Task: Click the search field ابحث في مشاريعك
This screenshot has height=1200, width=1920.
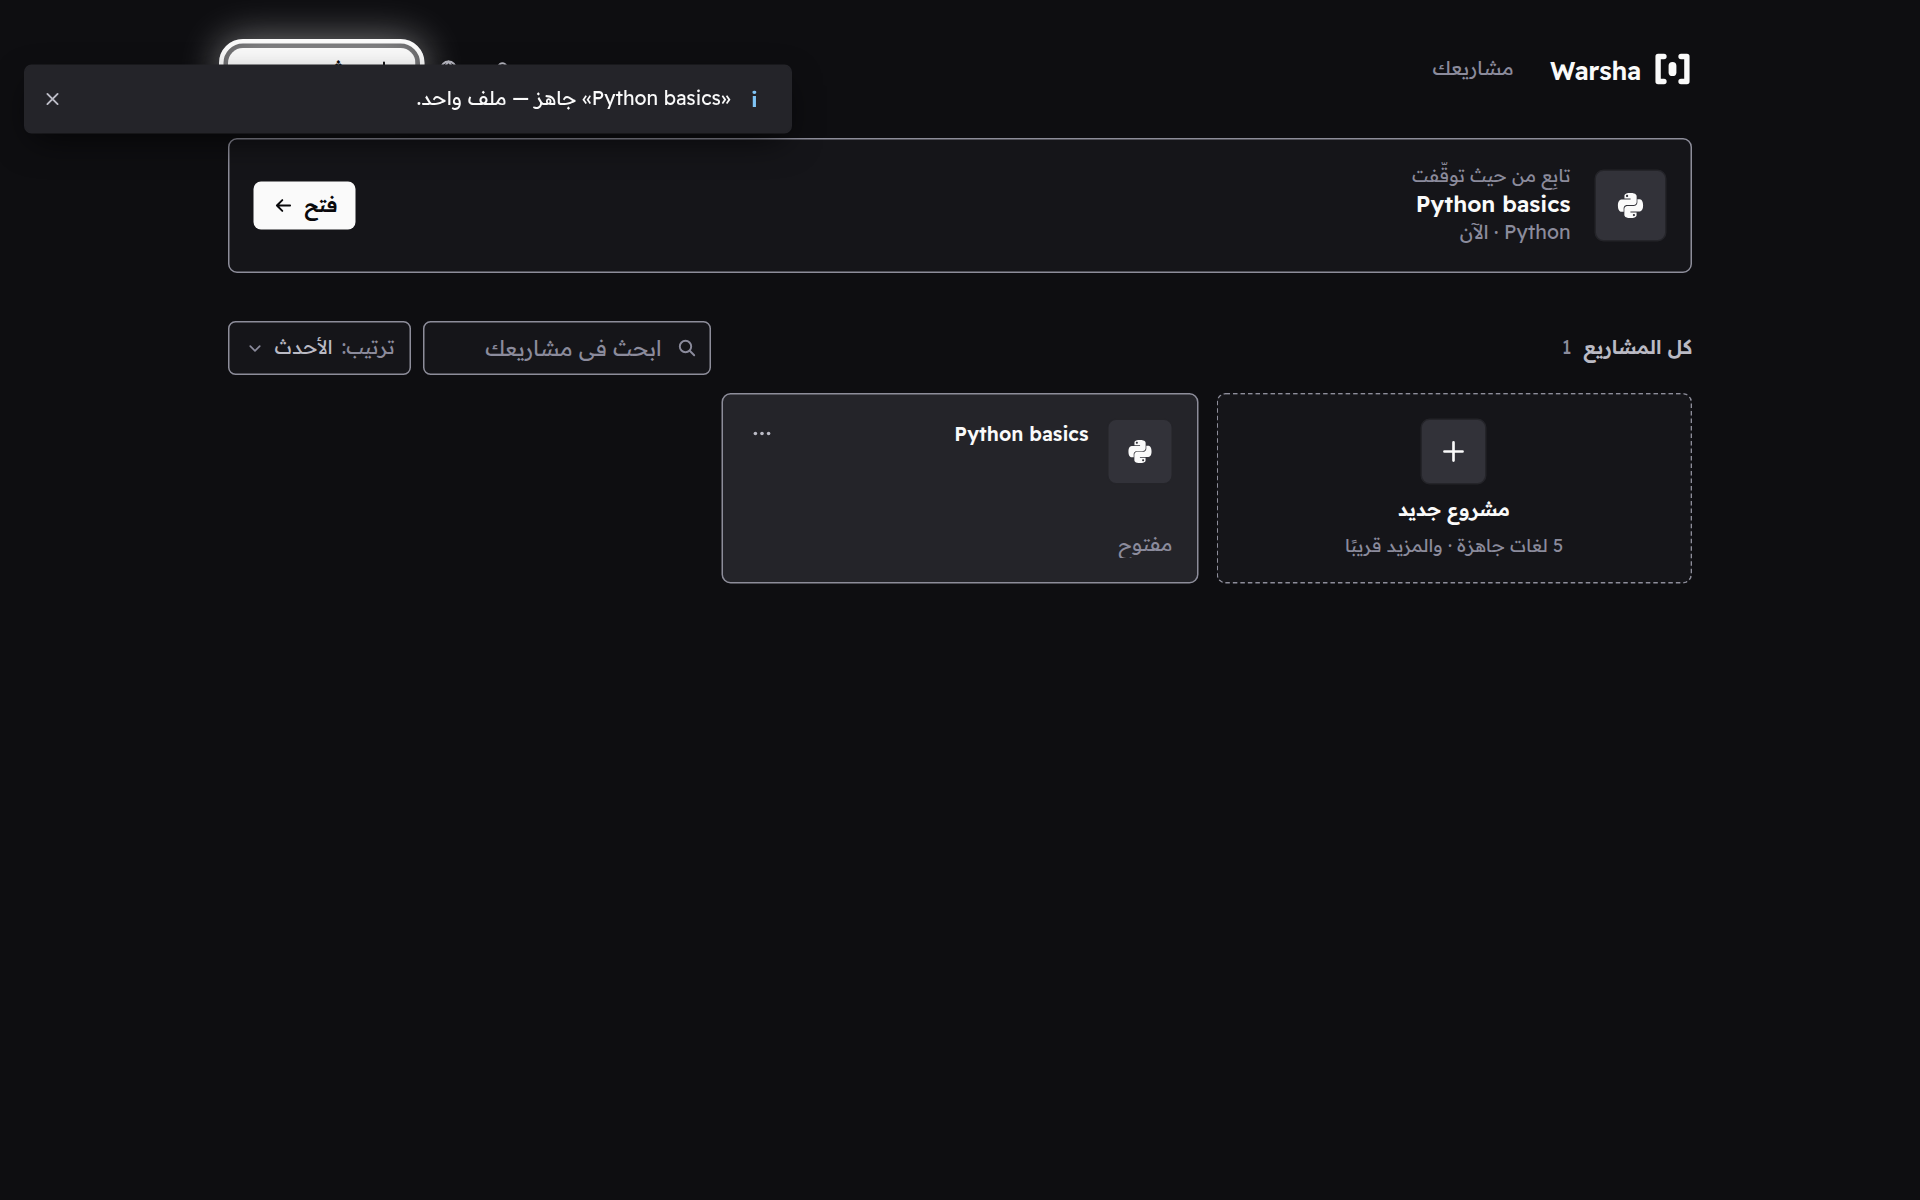Action: tap(567, 348)
